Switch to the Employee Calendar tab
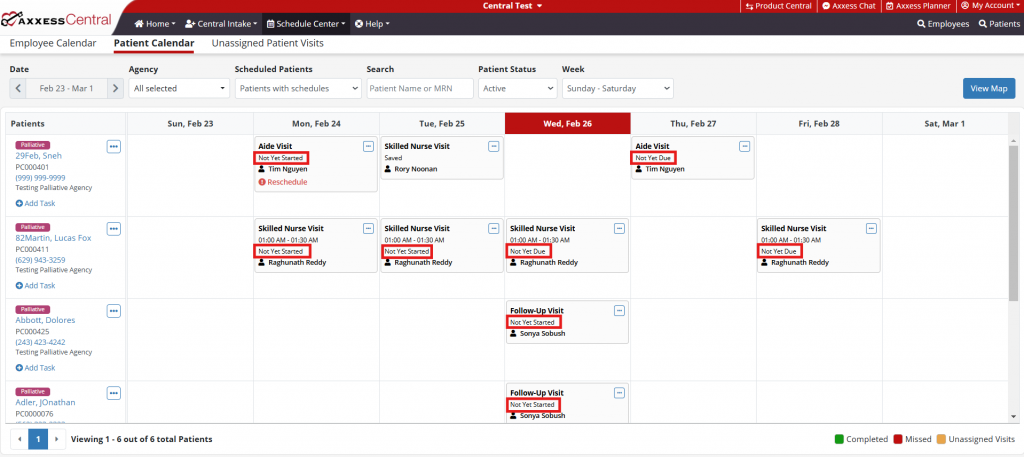Image resolution: width=1024 pixels, height=457 pixels. click(x=53, y=43)
